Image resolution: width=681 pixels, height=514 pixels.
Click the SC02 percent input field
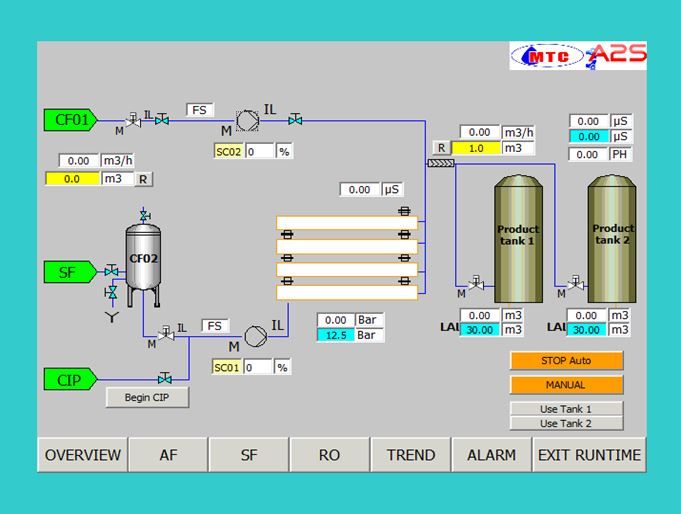click(x=260, y=152)
